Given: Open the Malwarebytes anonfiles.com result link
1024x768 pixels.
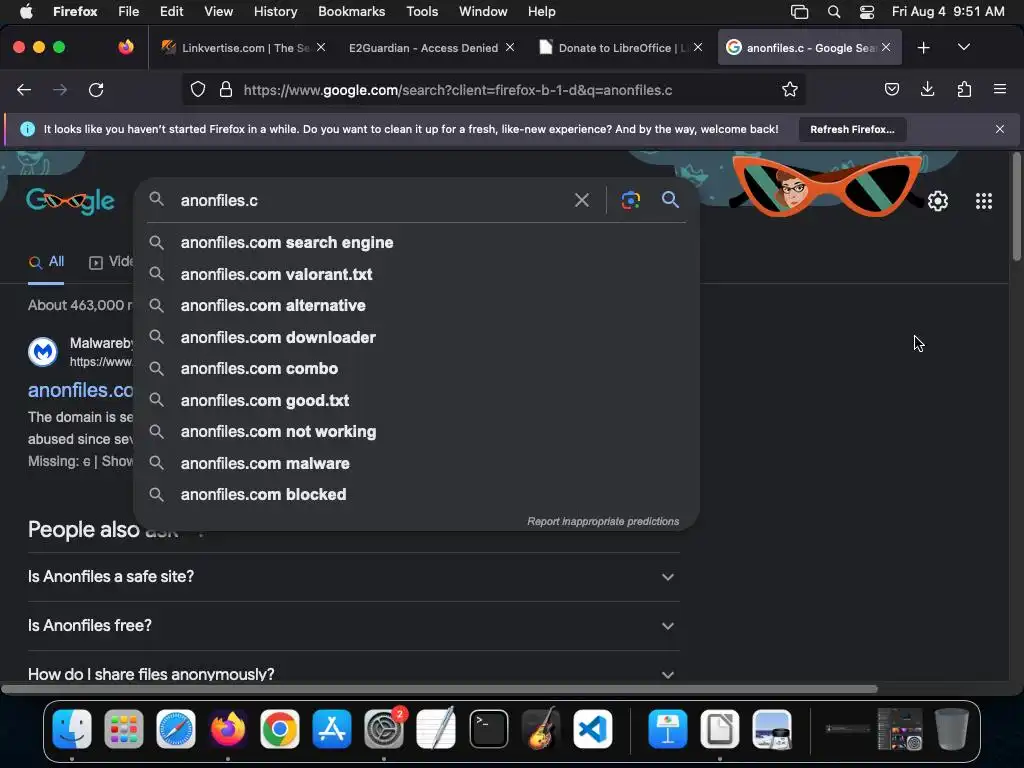Looking at the screenshot, I should [80, 391].
